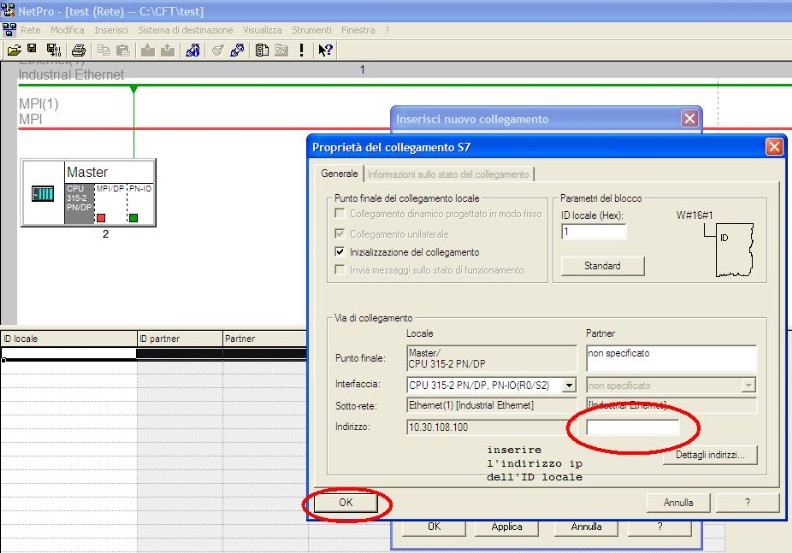Image resolution: width=792 pixels, height=553 pixels.
Task: Click the Upload from module icon
Action: tap(168, 50)
